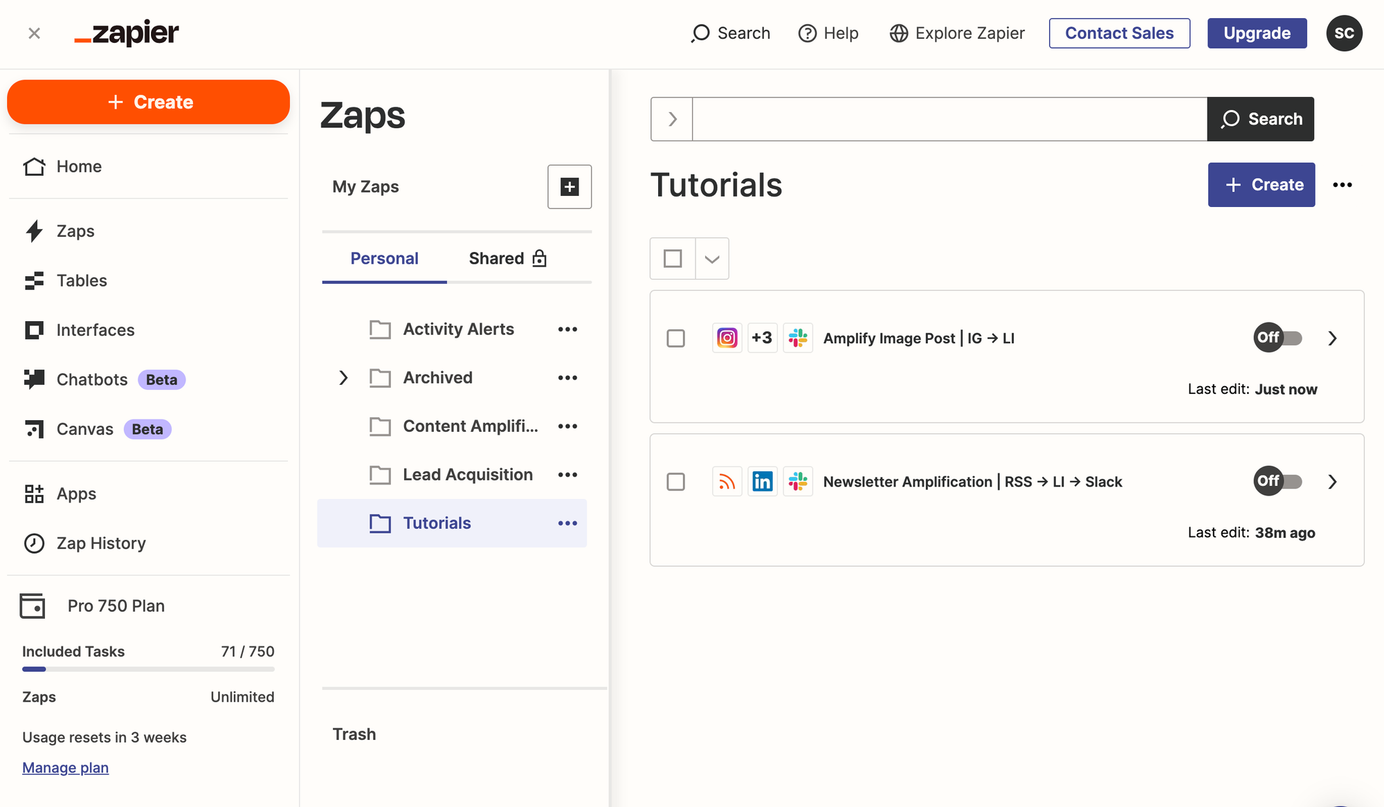The width and height of the screenshot is (1384, 807).
Task: Turn on the Amplify Image Post Zap
Action: [1277, 337]
